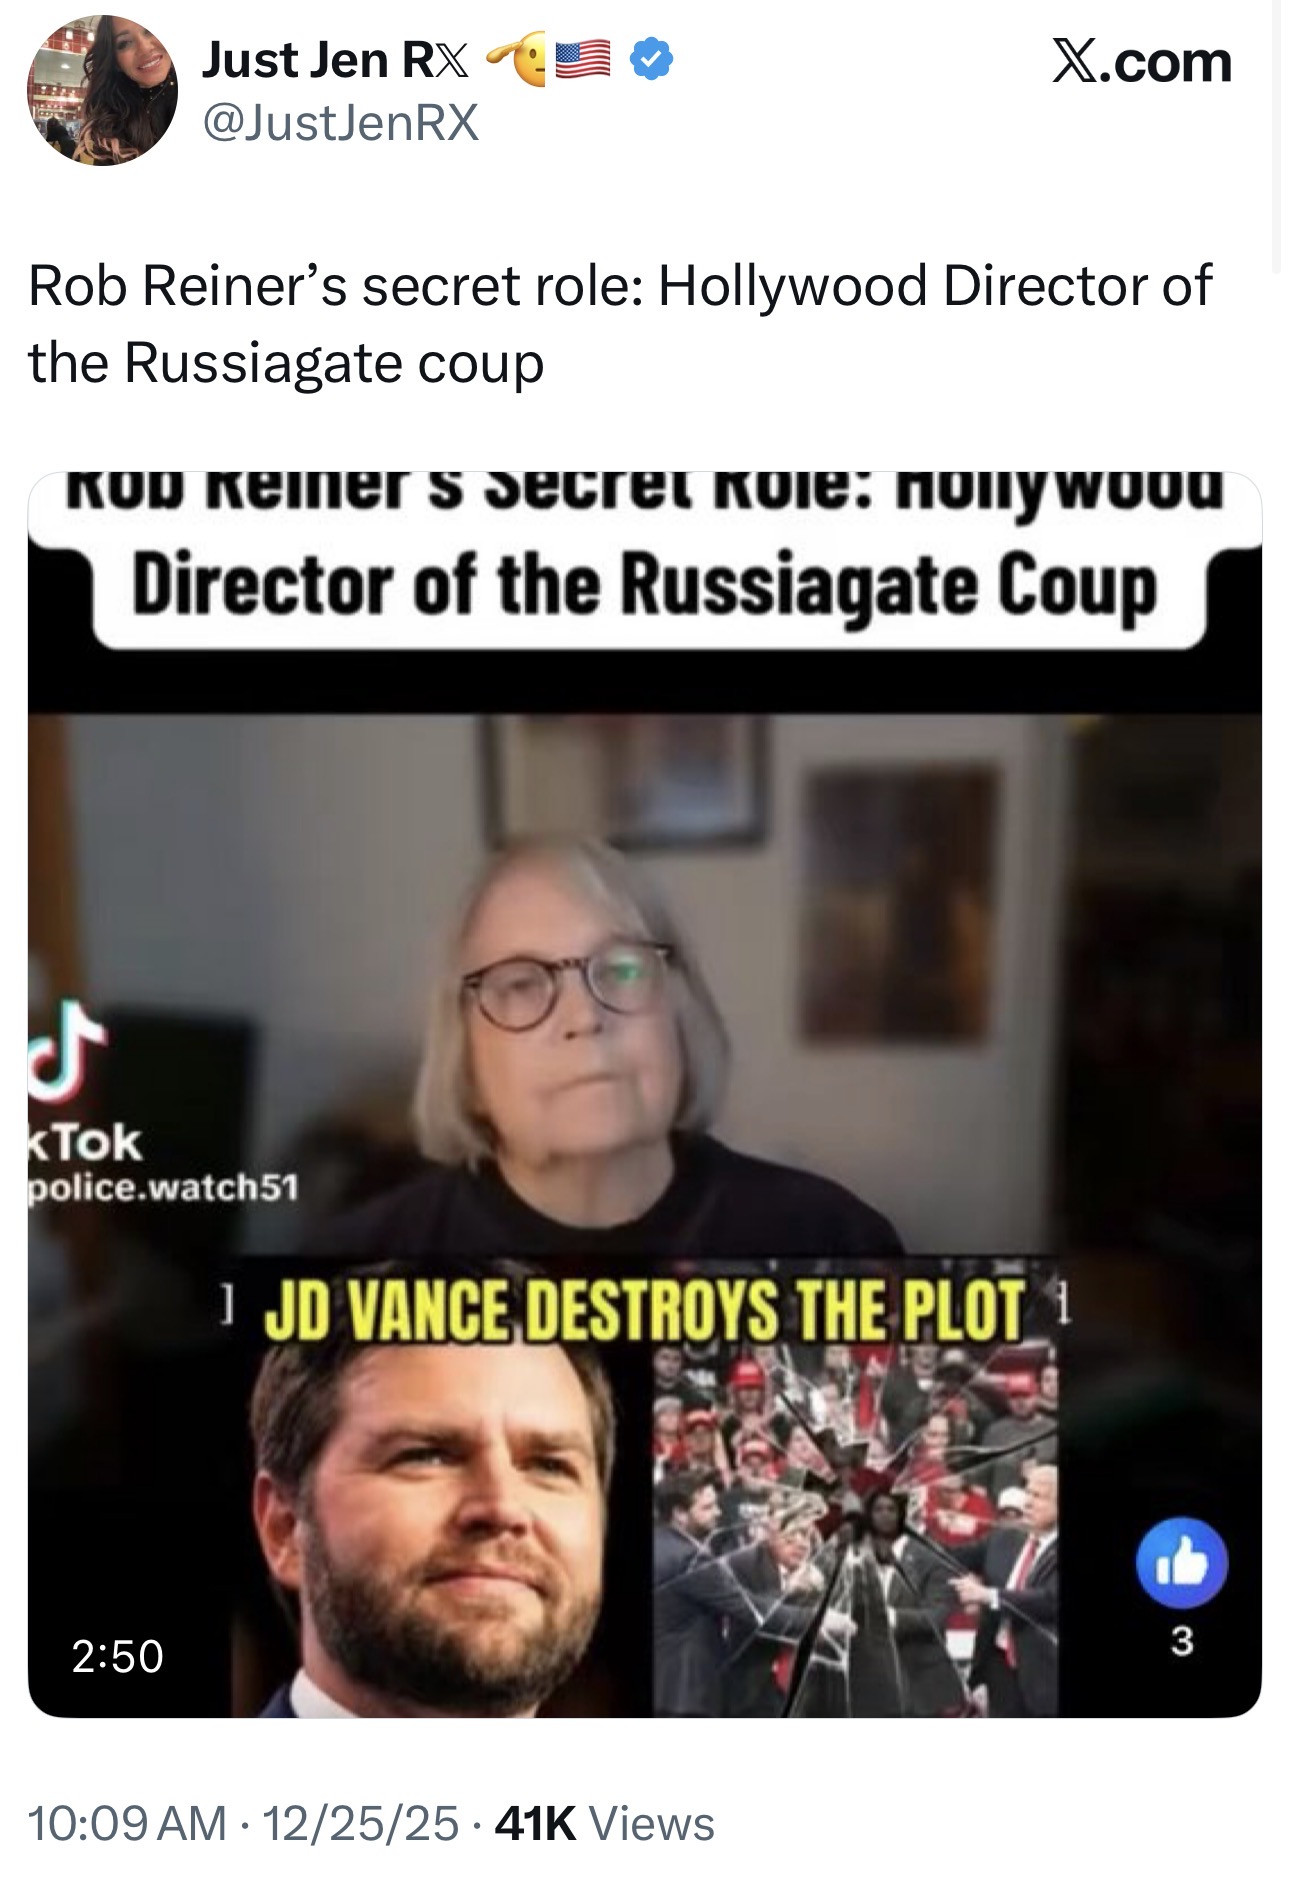Image resolution: width=1290 pixels, height=1880 pixels.
Task: Click the blue verified checkmark badge
Action: 651,61
